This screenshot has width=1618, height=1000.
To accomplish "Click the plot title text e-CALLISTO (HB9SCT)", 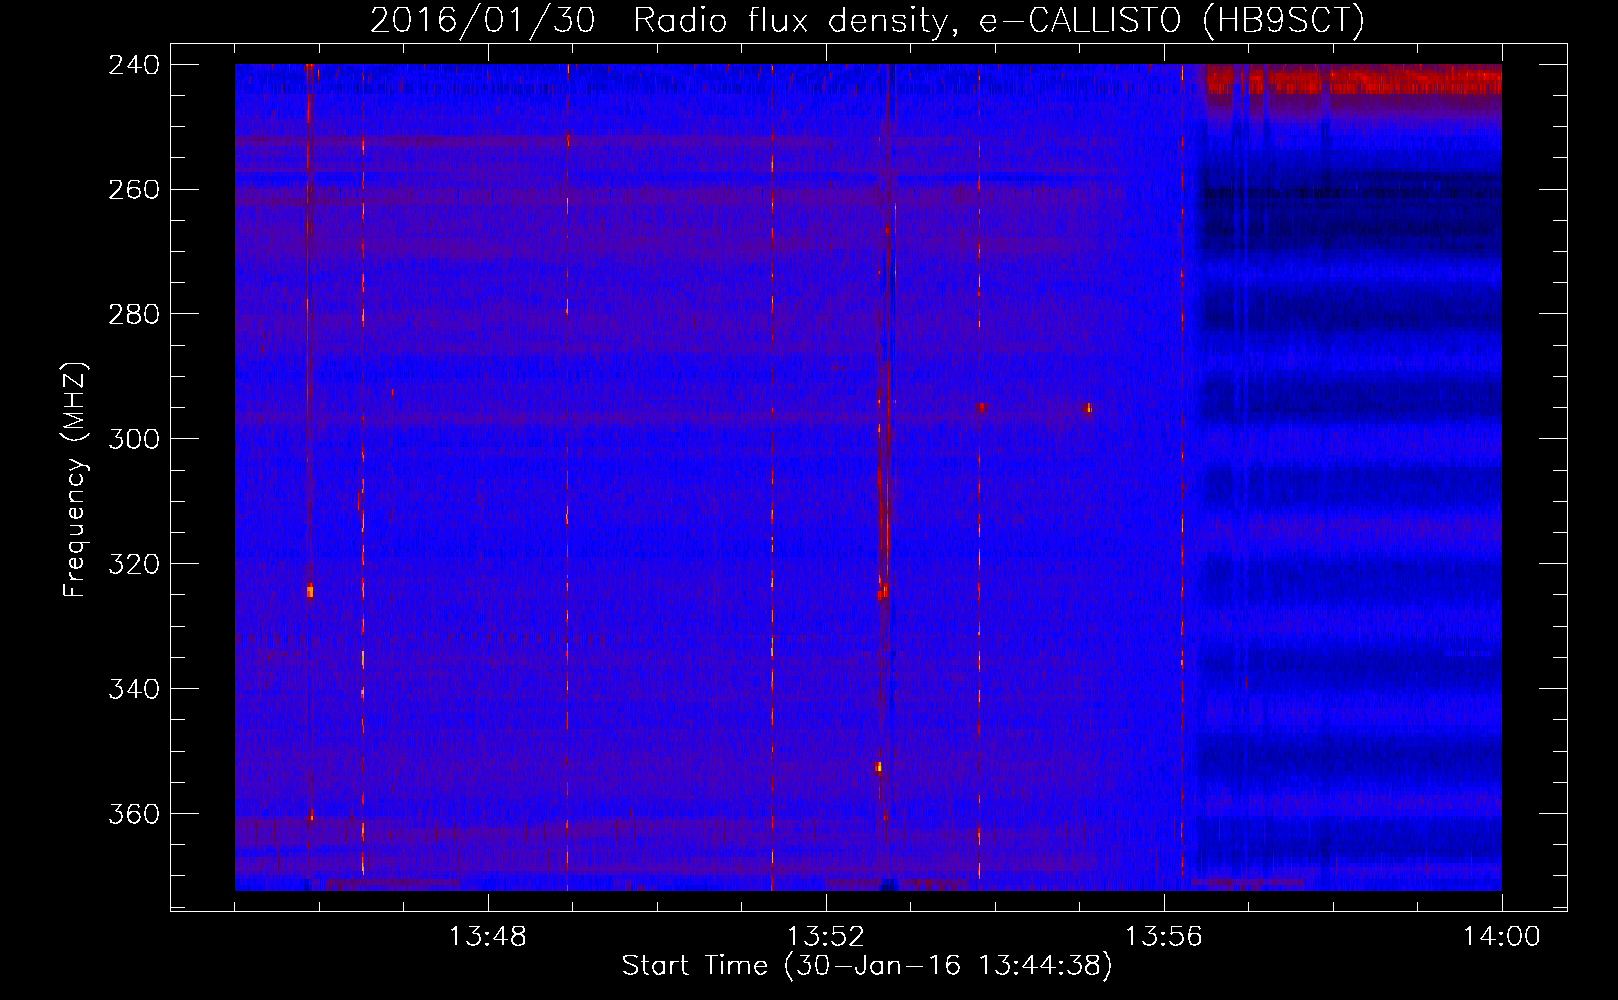I will 1171,20.
